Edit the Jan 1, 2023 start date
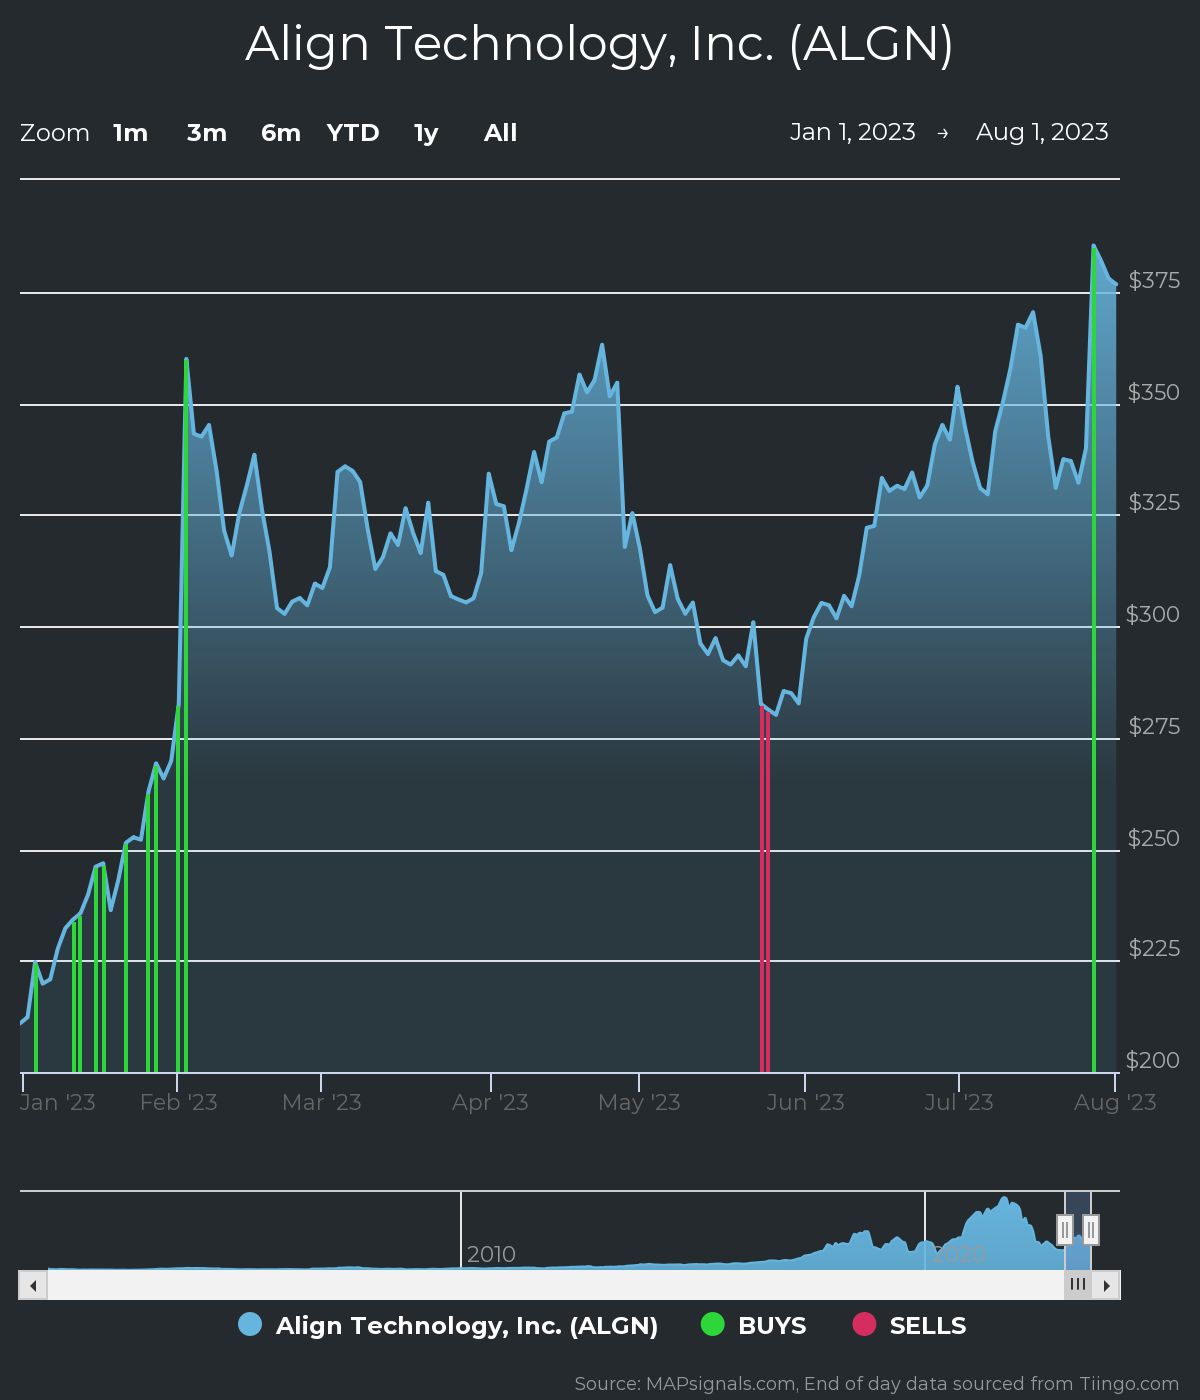This screenshot has height=1400, width=1200. pyautogui.click(x=852, y=132)
